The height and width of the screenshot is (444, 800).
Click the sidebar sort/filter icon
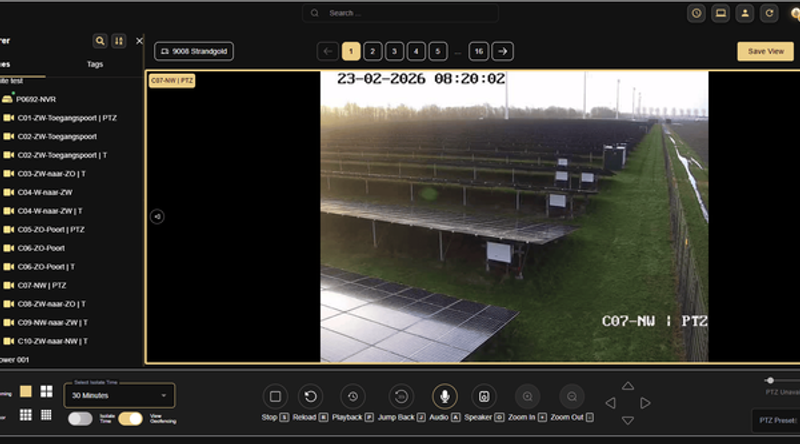pyautogui.click(x=119, y=41)
